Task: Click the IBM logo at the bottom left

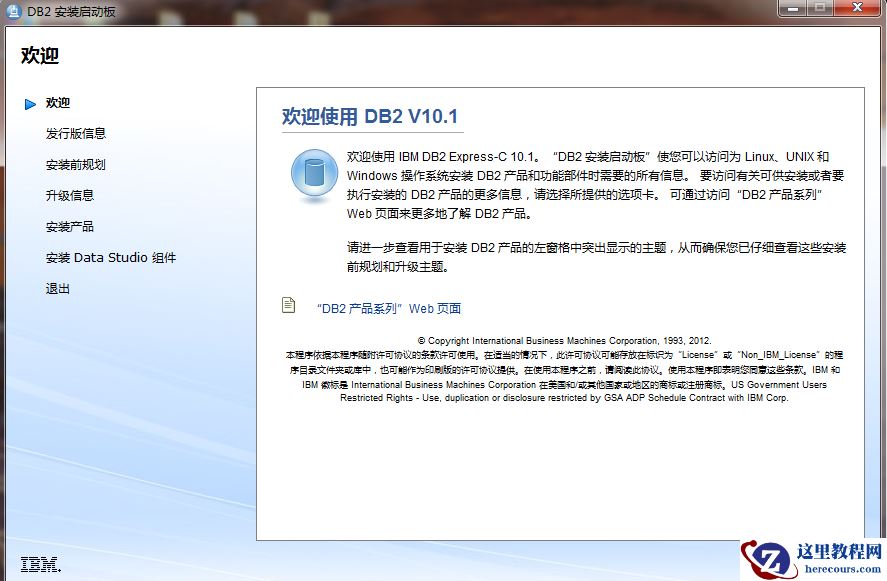Action: click(41, 564)
